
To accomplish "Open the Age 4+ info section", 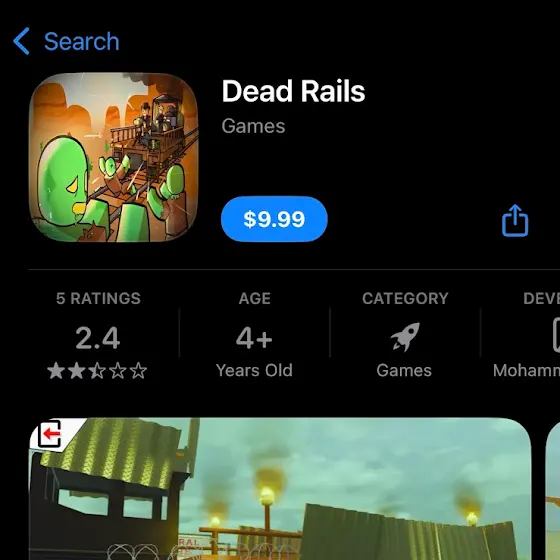I will (x=254, y=334).
